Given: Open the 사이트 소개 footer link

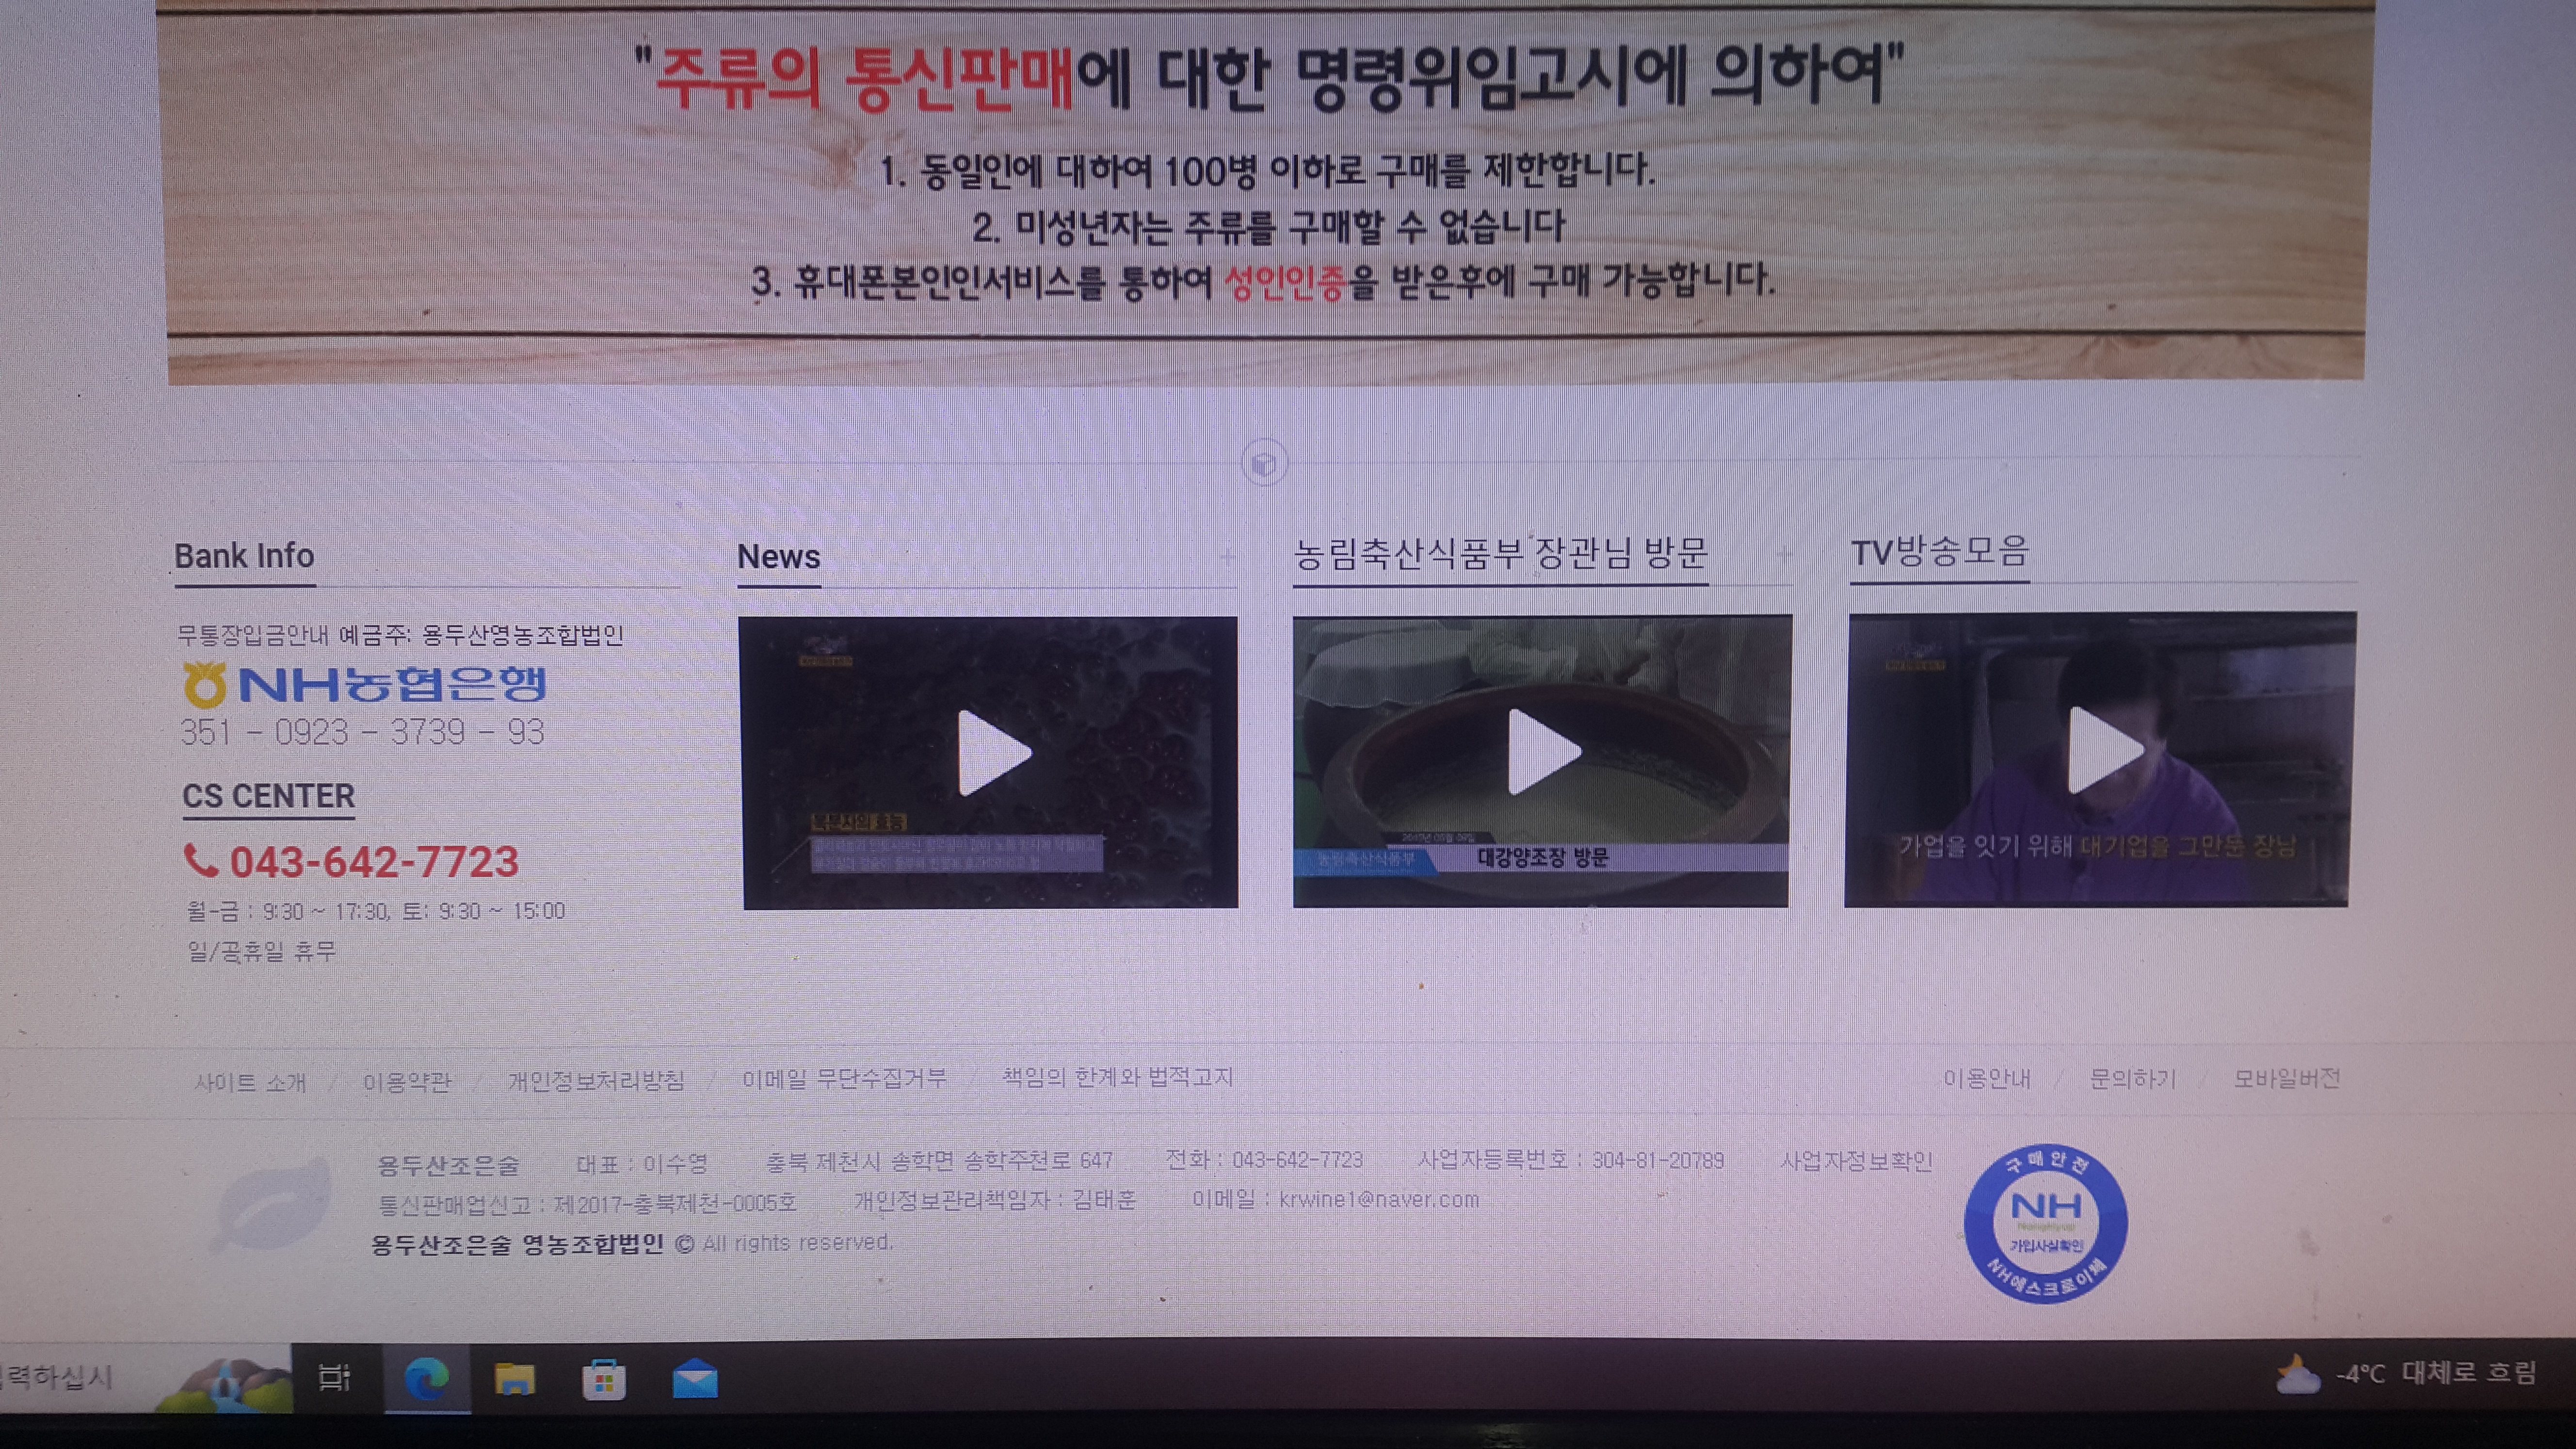Looking at the screenshot, I should [250, 1082].
